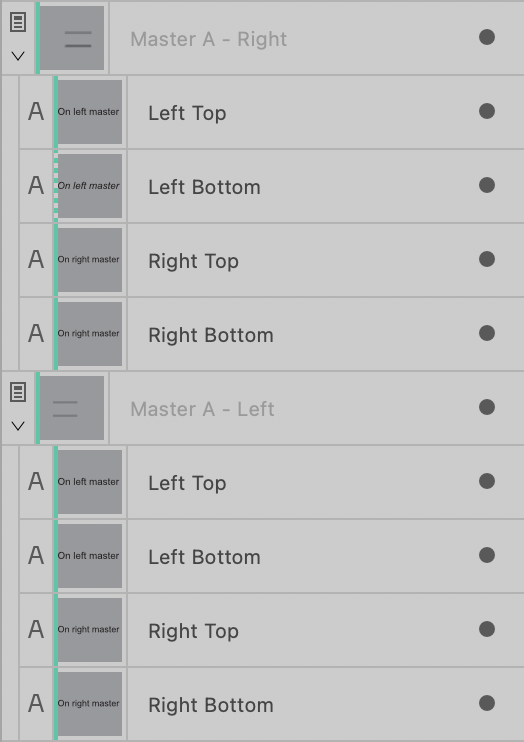Select Right Bottom layer name under Master A - Right
The height and width of the screenshot is (742, 524).
tap(211, 335)
